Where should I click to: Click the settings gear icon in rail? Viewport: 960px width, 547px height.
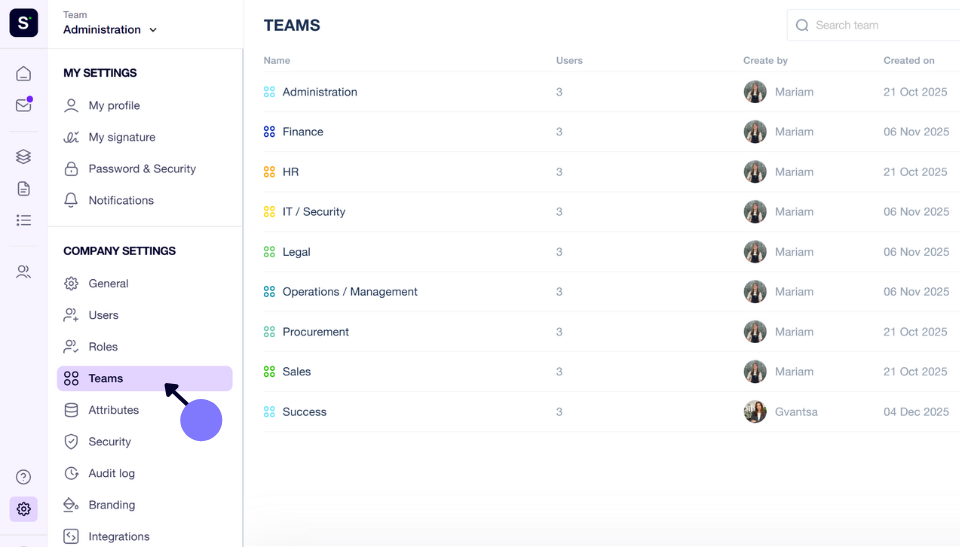(x=23, y=509)
